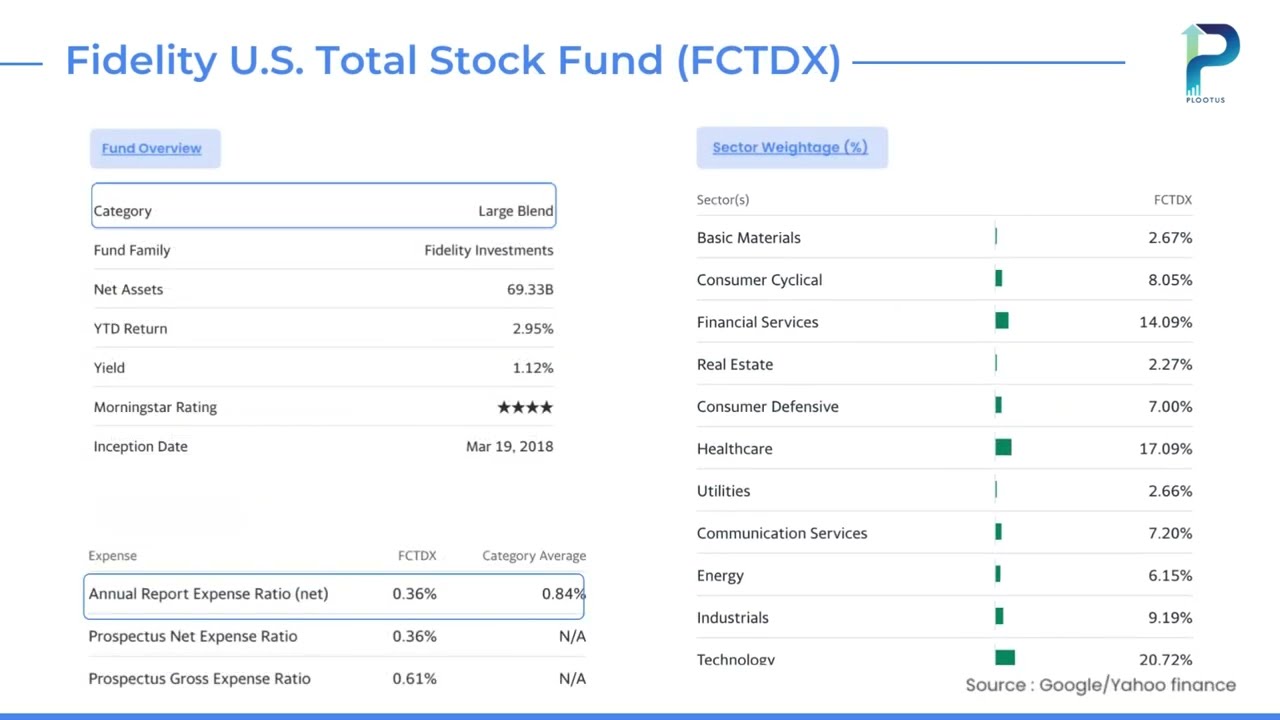1280x720 pixels.
Task: Select the Industrials sector
Action: tap(732, 617)
